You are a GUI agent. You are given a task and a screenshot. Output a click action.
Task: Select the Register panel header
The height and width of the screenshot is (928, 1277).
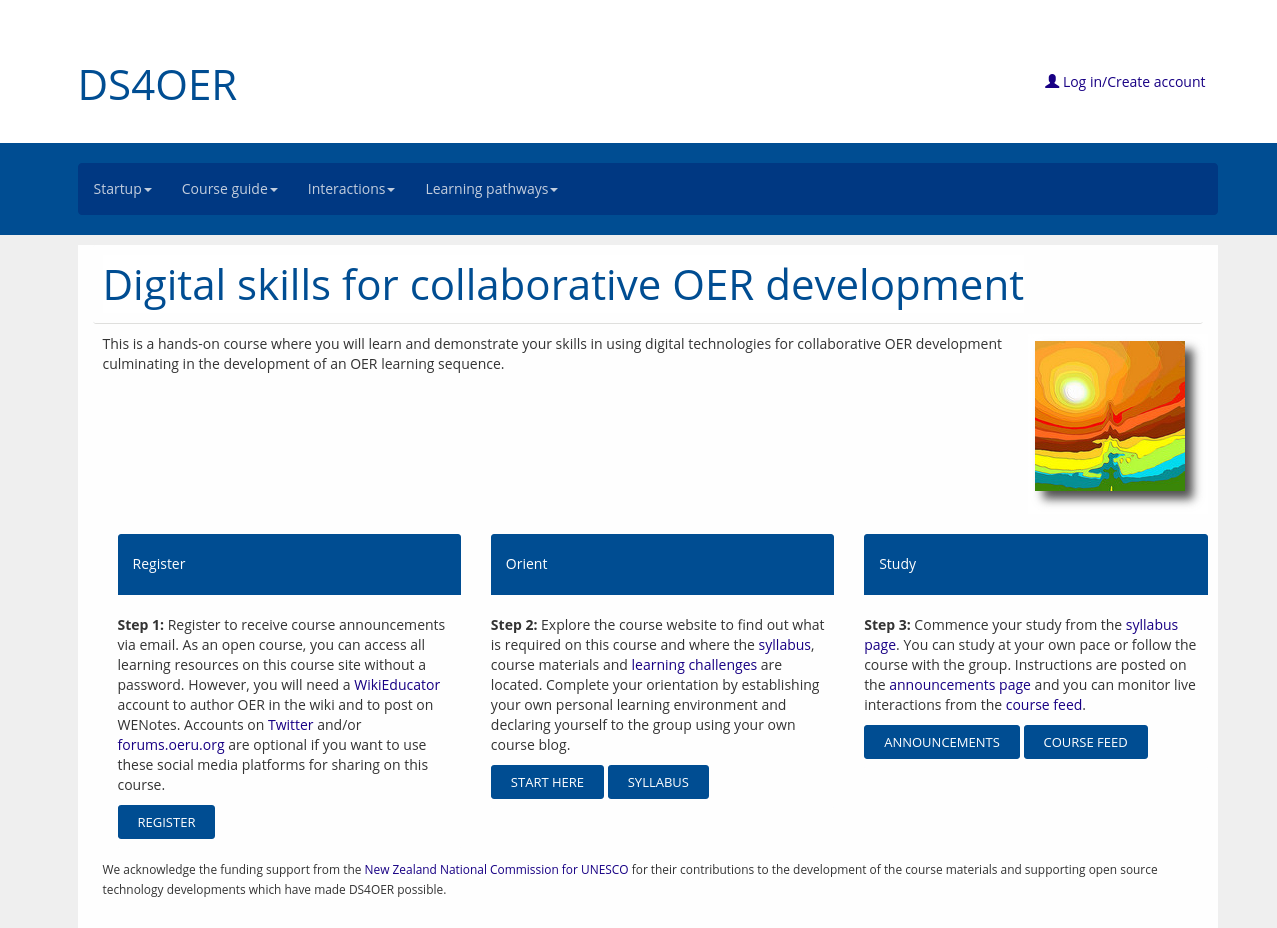[289, 564]
